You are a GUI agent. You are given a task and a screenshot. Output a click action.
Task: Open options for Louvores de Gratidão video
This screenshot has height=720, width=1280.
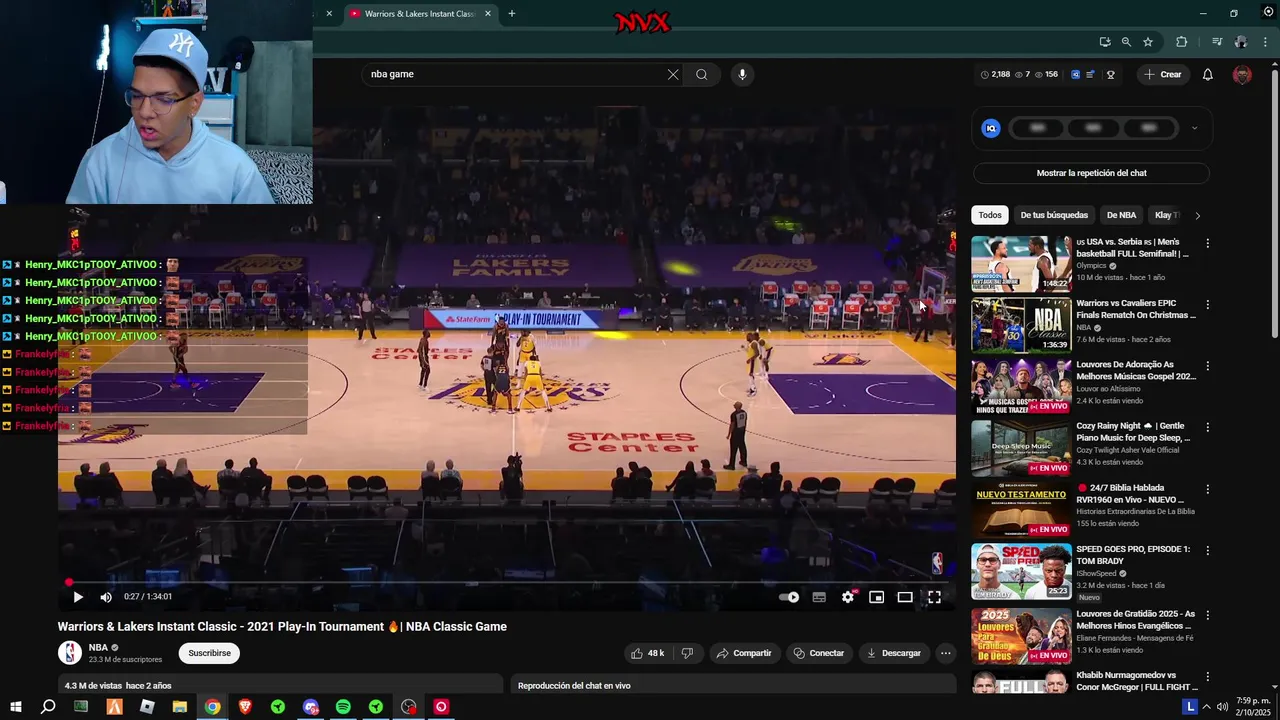click(1207, 615)
